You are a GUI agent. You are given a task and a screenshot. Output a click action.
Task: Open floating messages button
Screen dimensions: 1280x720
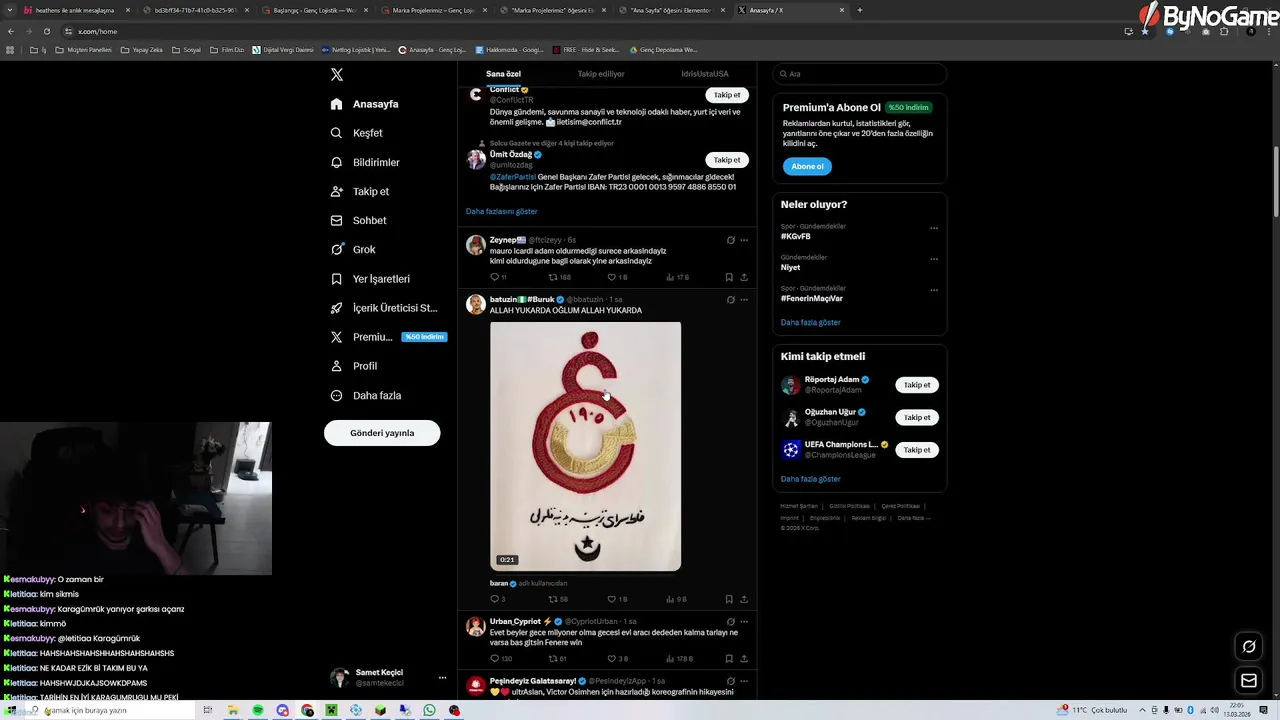pyautogui.click(x=1249, y=681)
